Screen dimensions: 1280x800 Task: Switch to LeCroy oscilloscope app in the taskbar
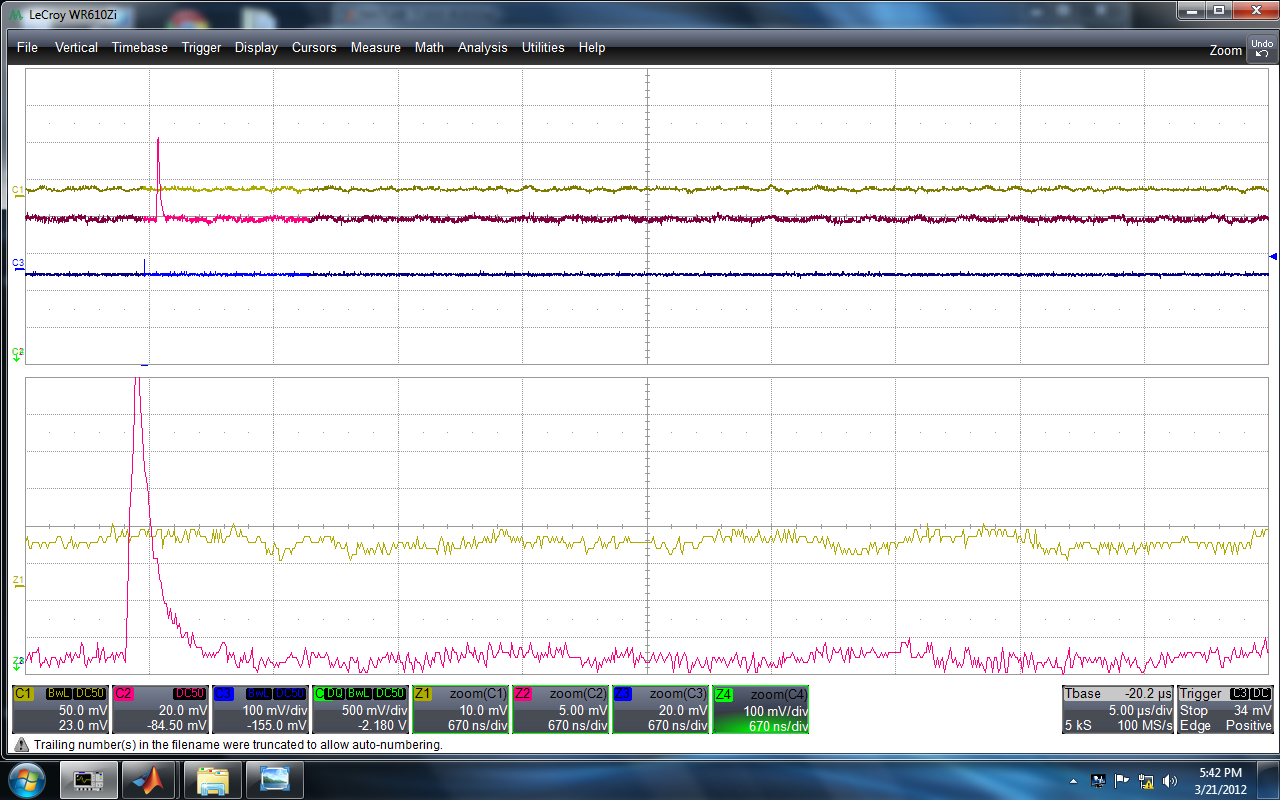click(88, 778)
